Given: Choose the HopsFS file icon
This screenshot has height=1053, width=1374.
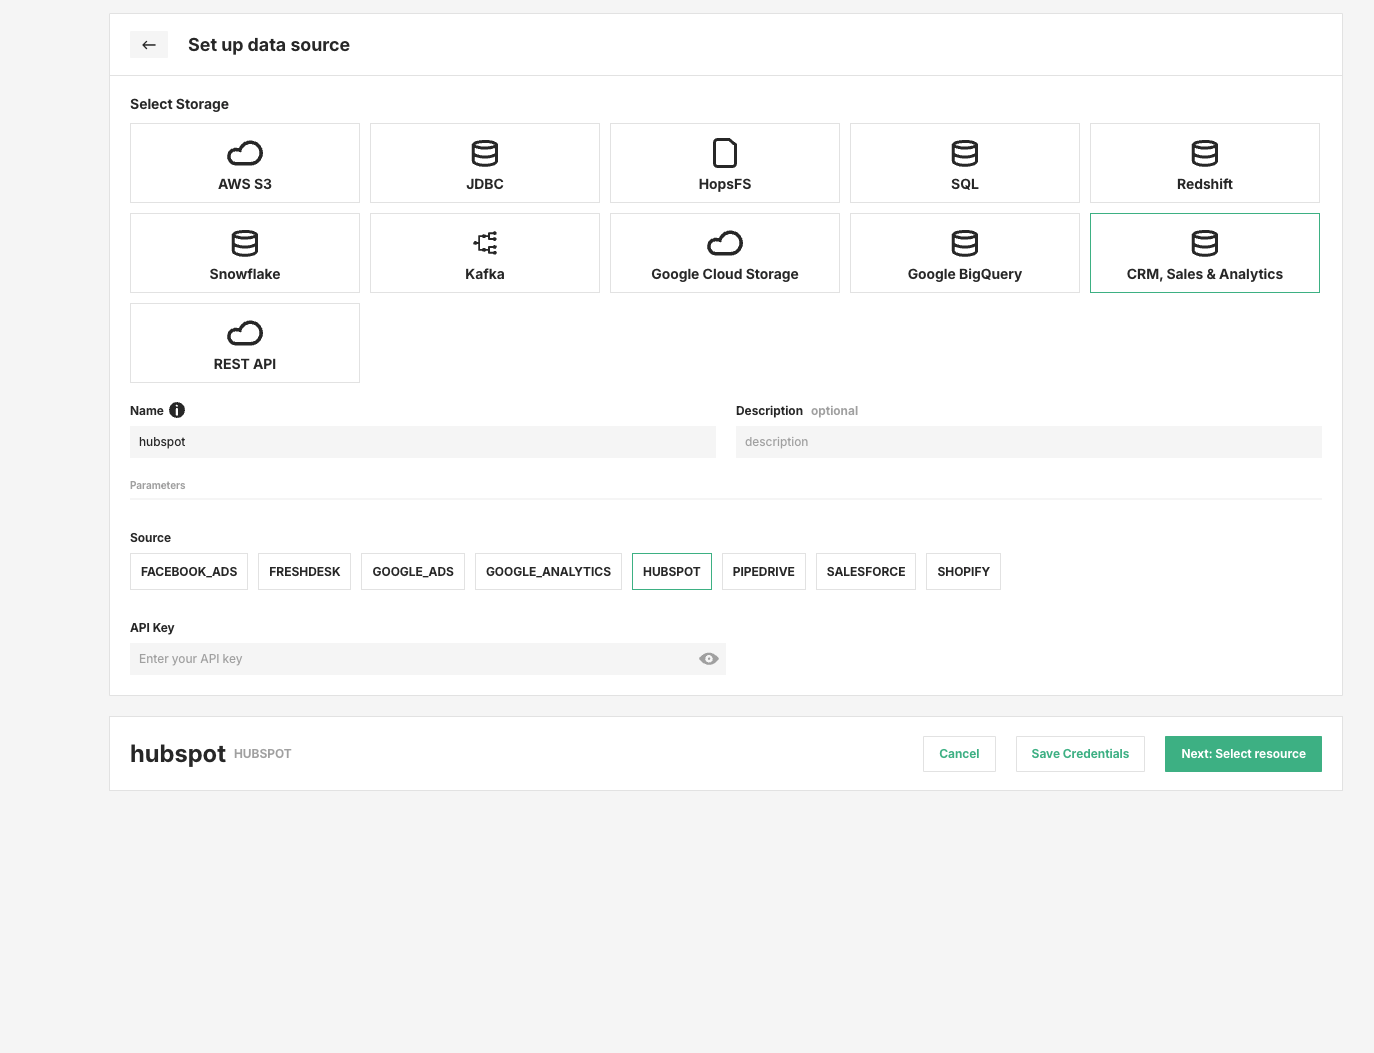Looking at the screenshot, I should pos(724,154).
